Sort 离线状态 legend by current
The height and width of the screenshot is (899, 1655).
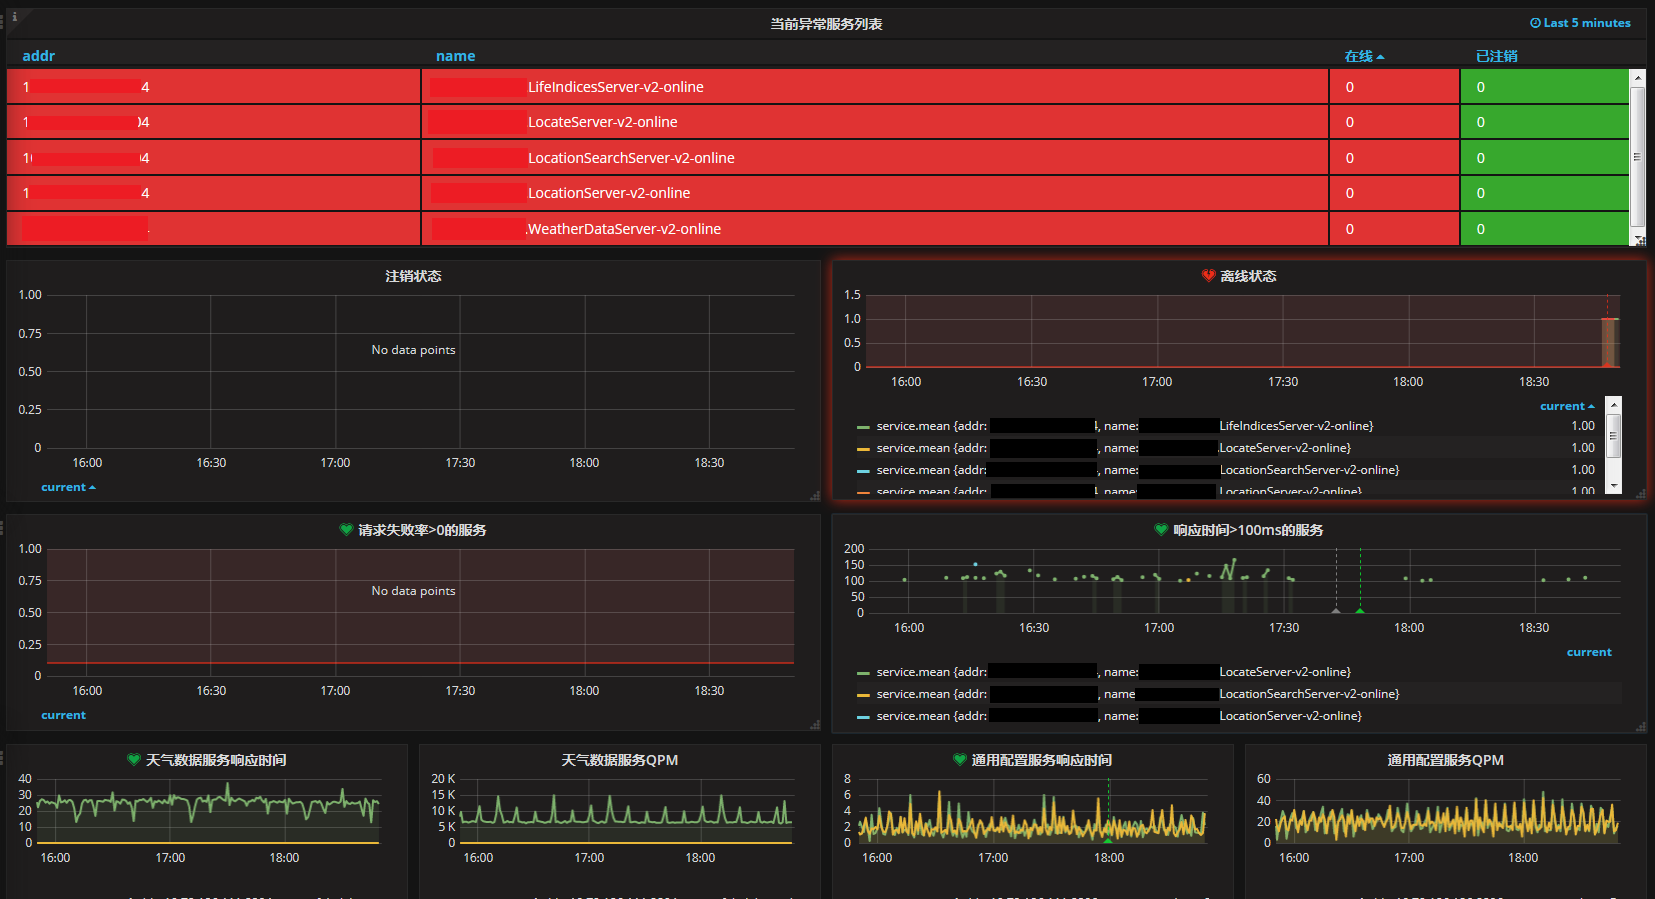1567,406
